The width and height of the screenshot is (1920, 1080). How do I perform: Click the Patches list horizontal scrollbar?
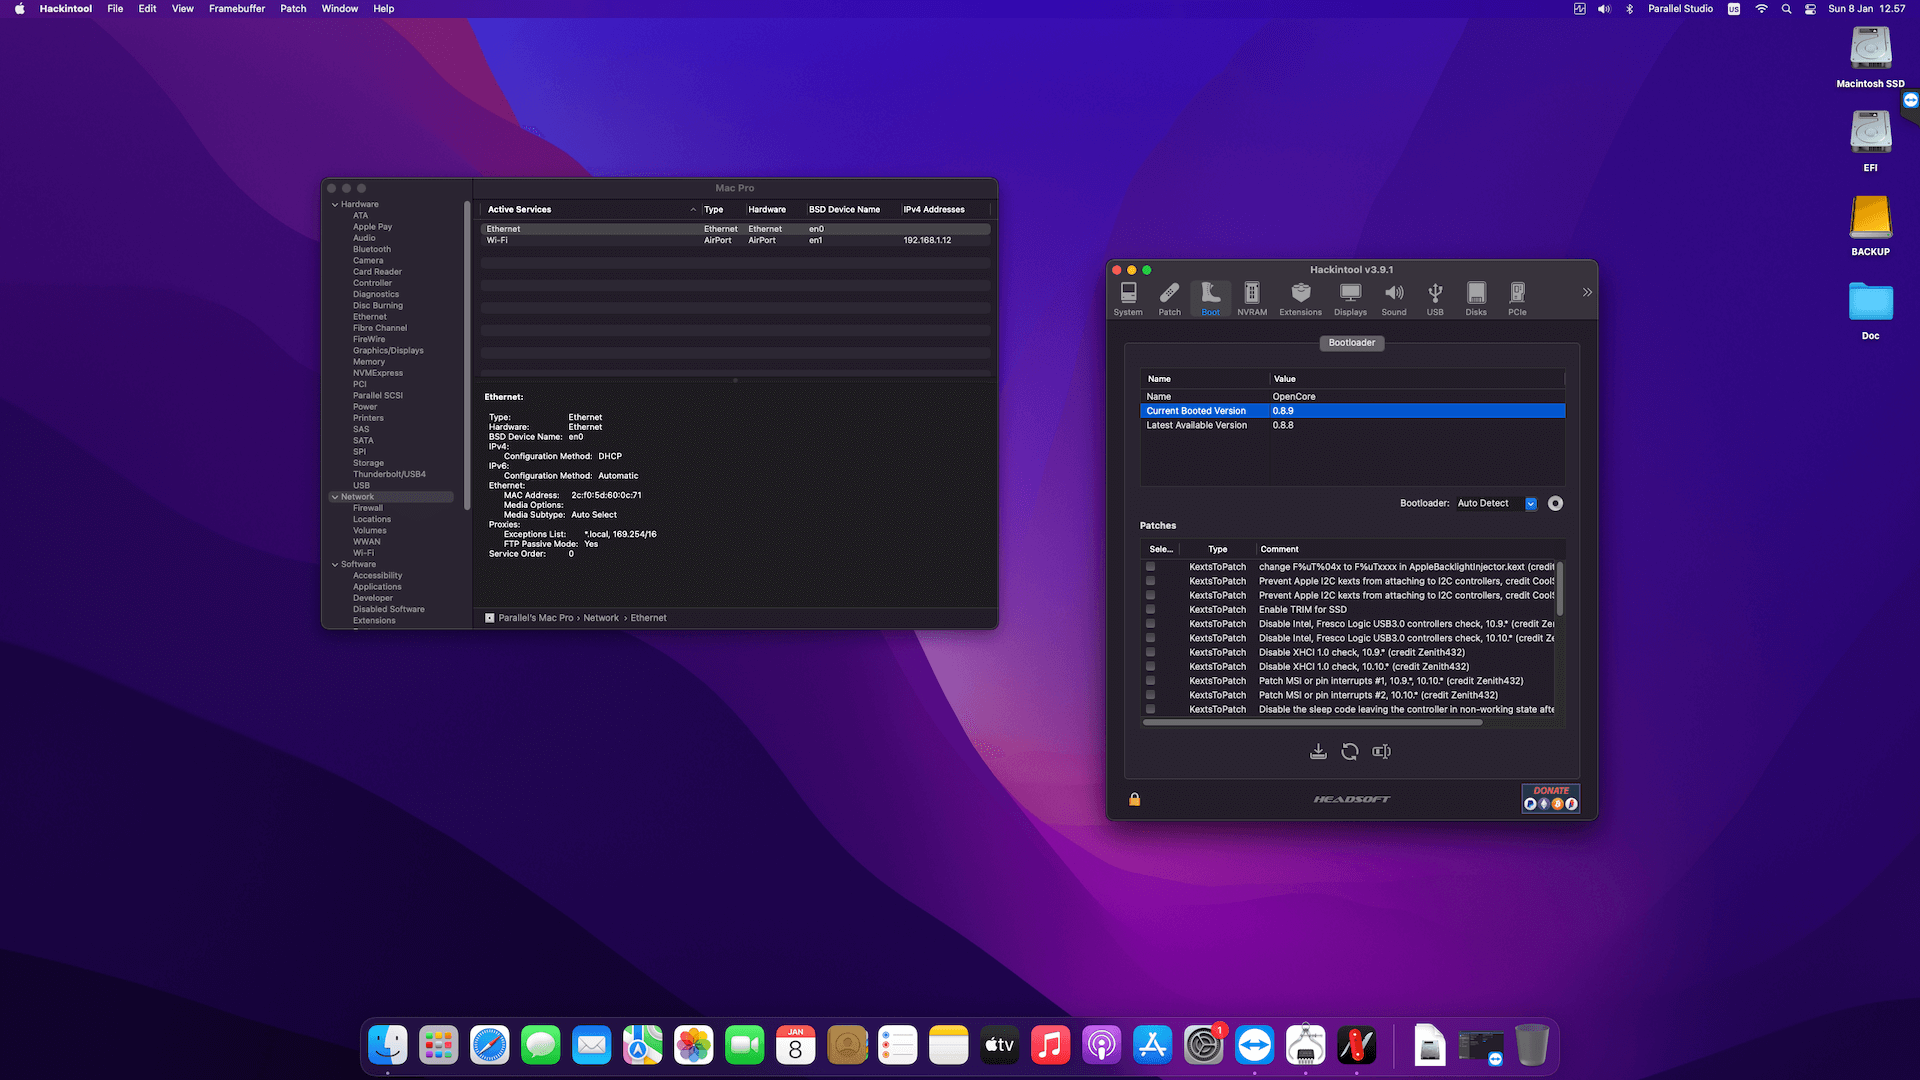pos(1312,722)
